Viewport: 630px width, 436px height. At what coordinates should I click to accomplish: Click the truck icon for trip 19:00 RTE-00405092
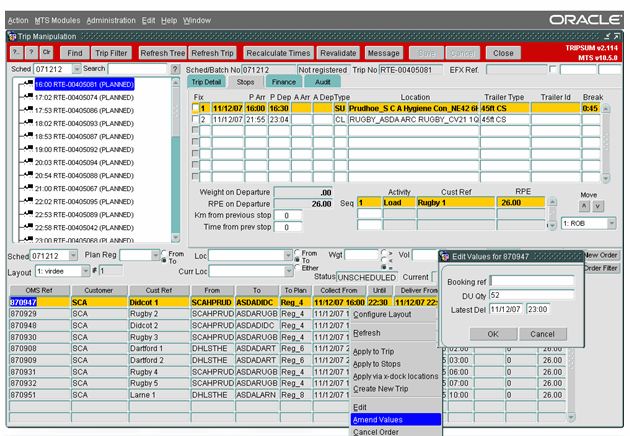28,149
